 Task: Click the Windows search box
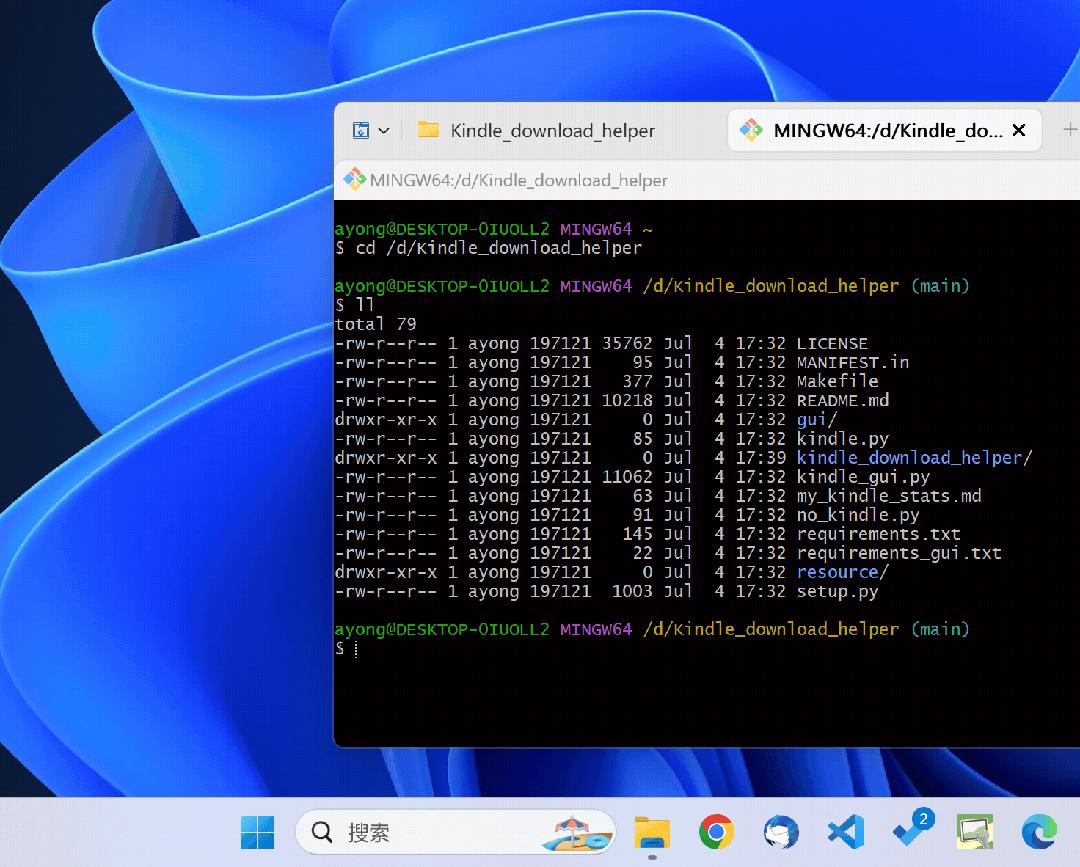(430, 831)
